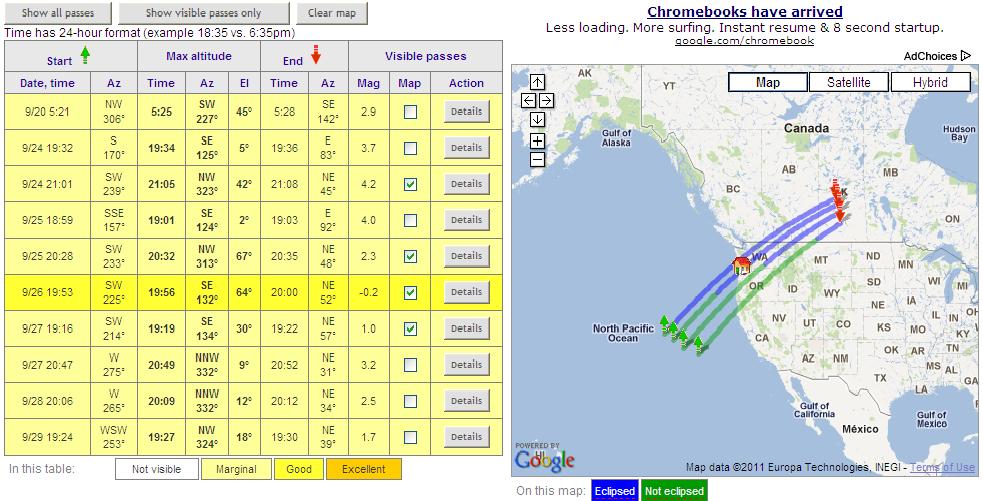
Task: Pan the map down with arrow button
Action: pos(537,120)
